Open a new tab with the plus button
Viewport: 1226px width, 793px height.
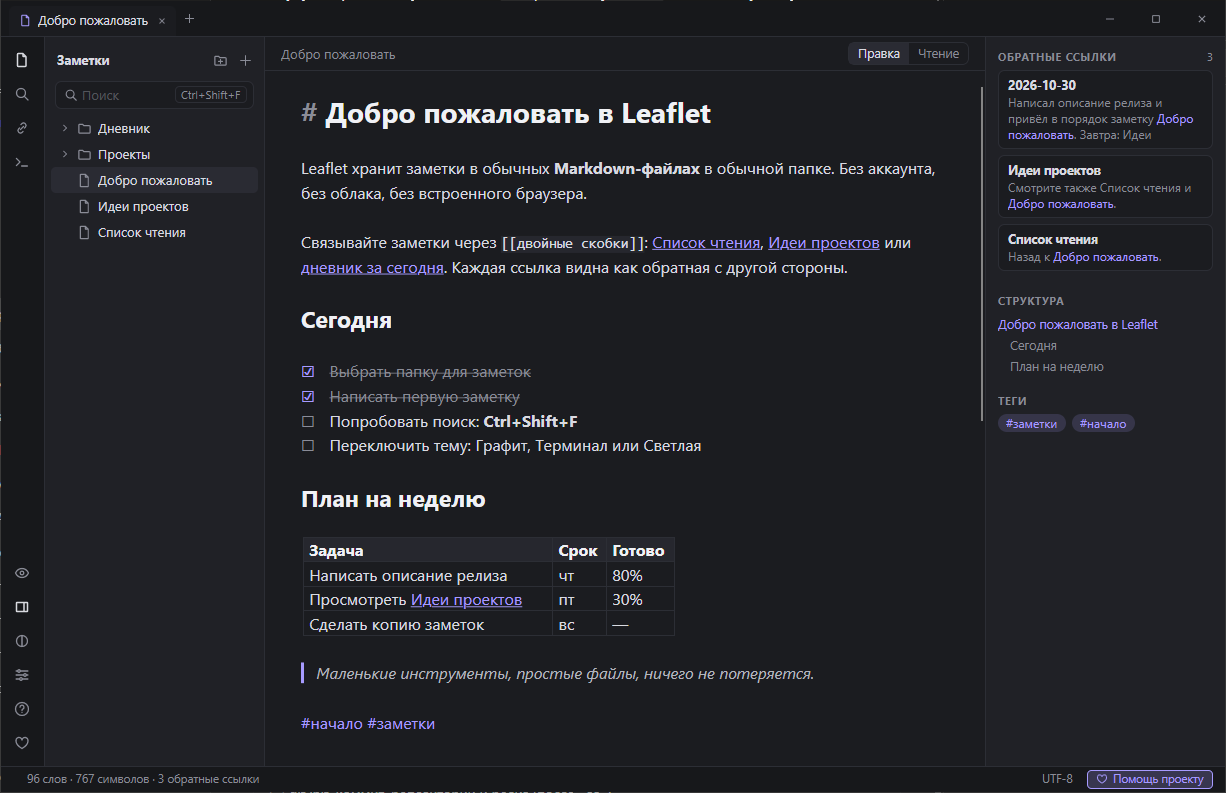tap(190, 19)
